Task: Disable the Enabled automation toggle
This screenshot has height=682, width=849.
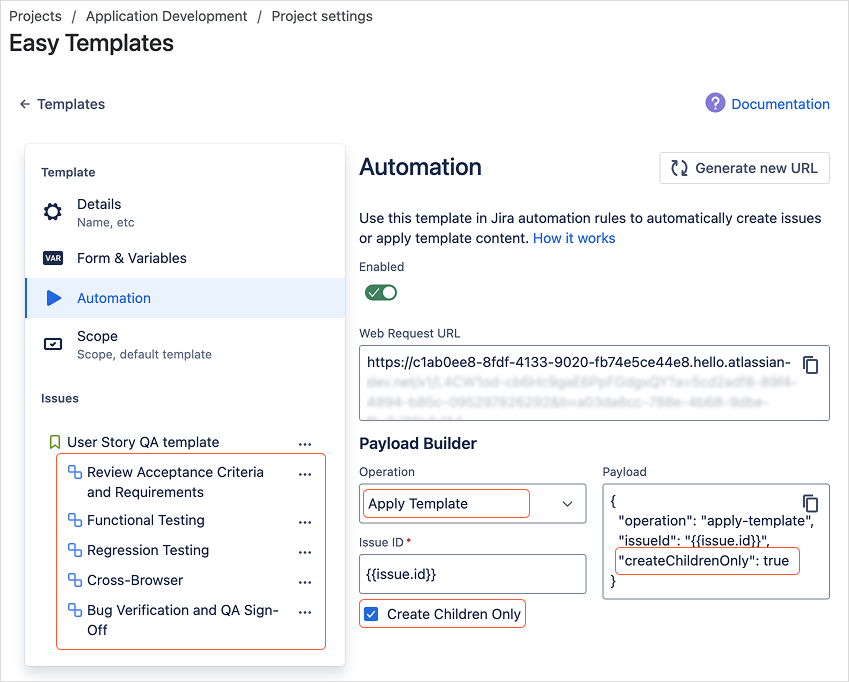Action: click(381, 292)
